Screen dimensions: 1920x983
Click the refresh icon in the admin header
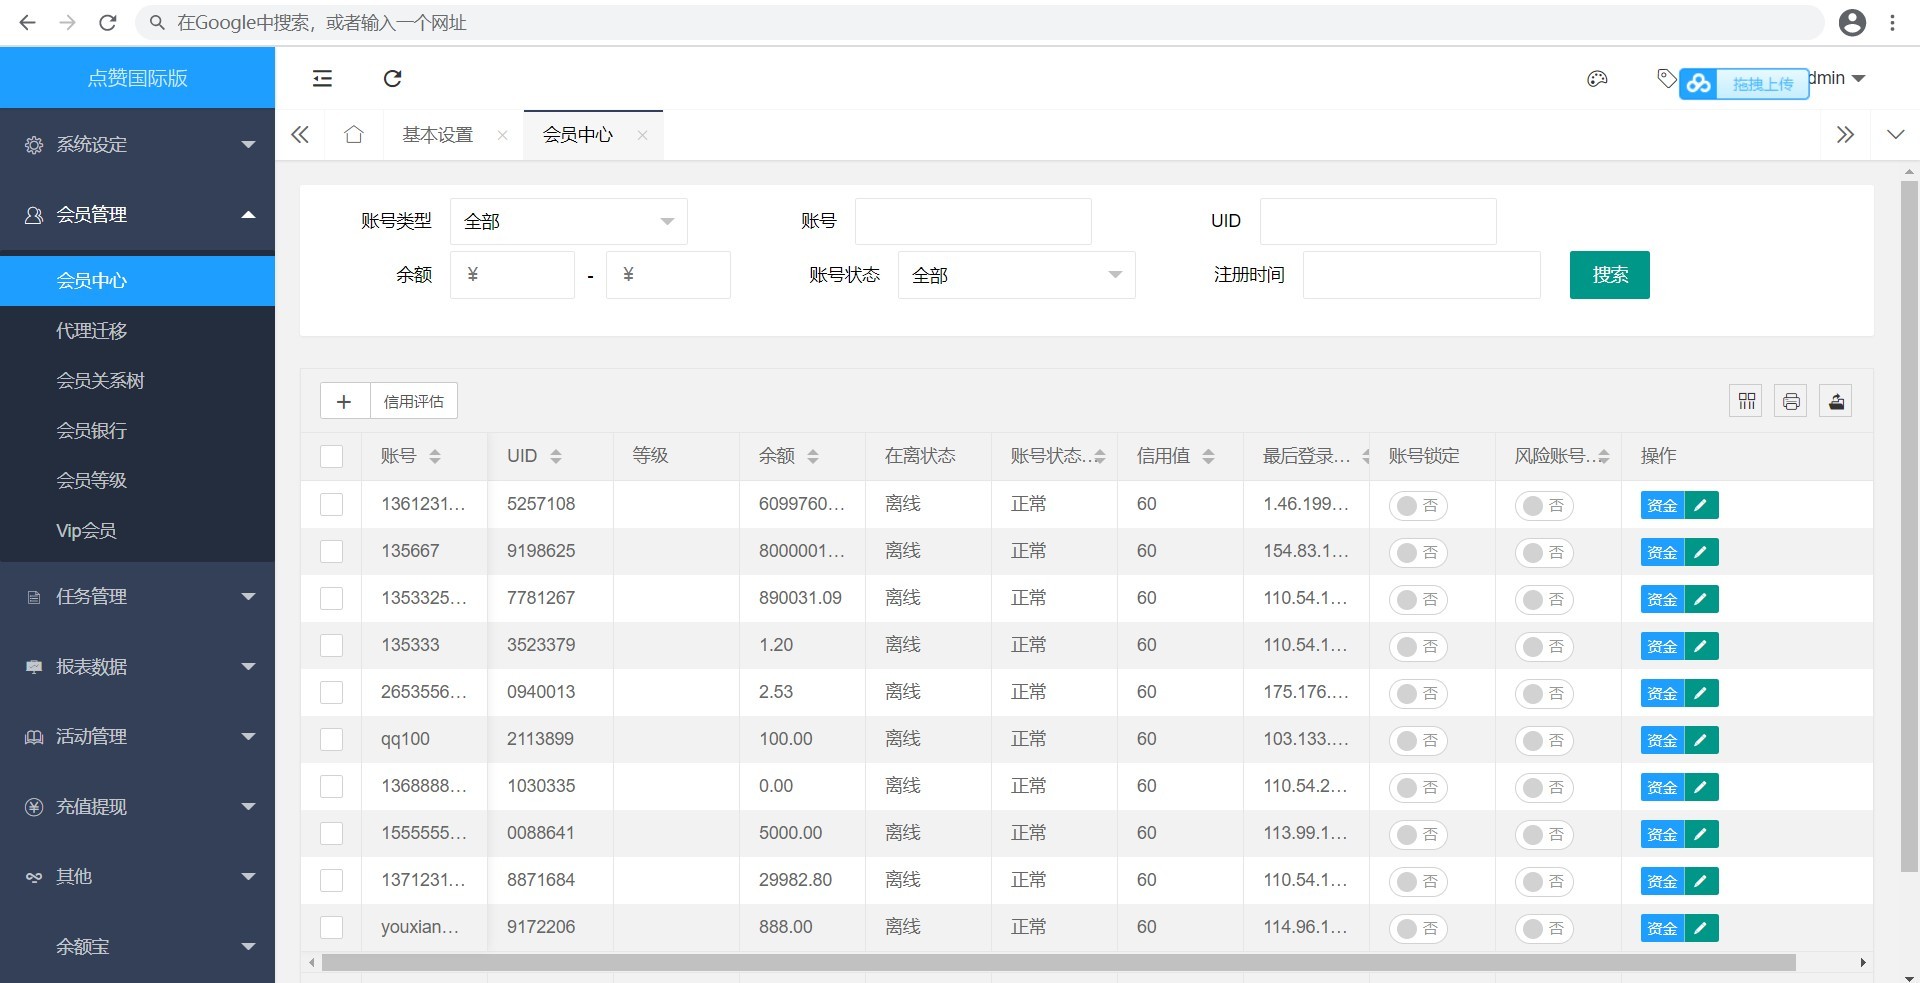[x=393, y=78]
